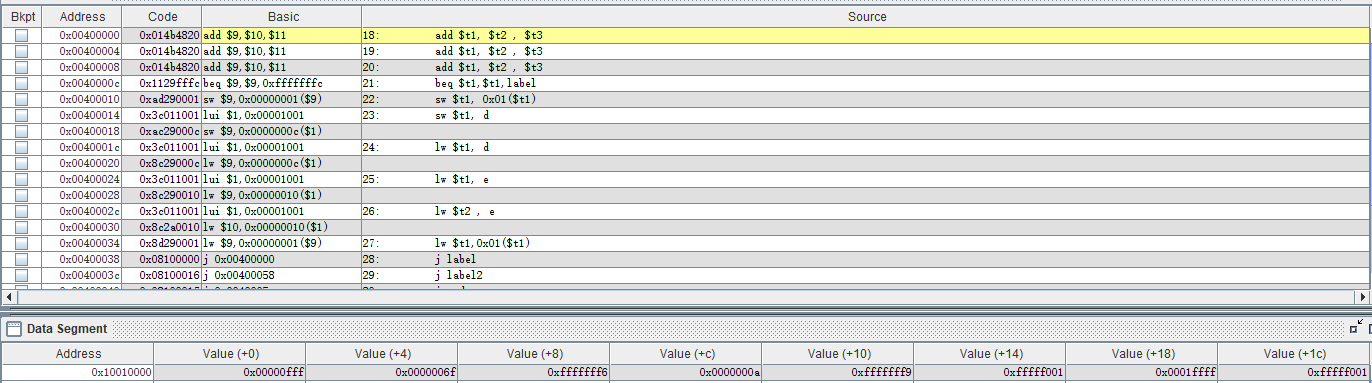
Task: Check breakpoint box for address 0x00400024
Action: coord(20,179)
